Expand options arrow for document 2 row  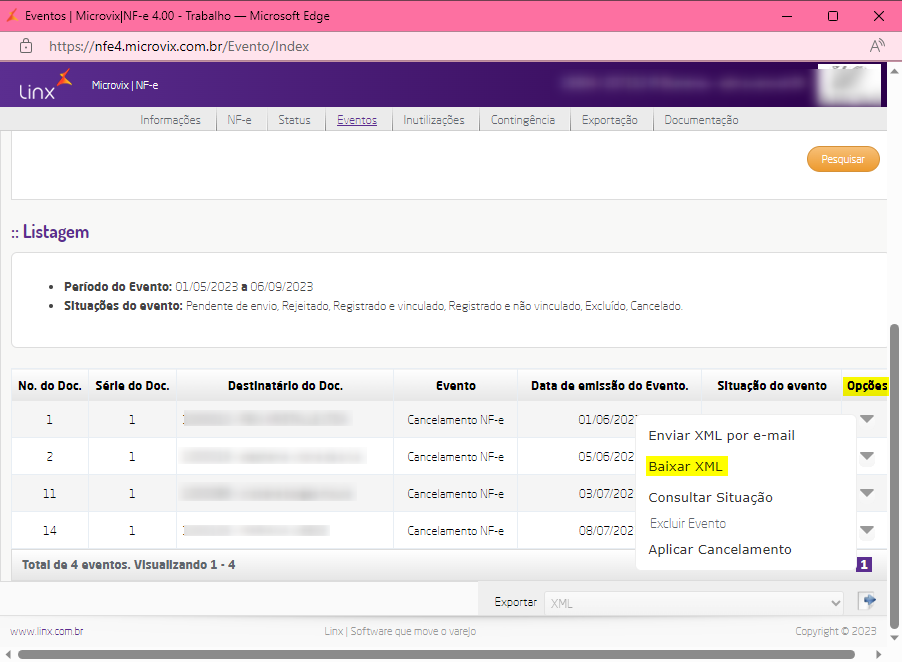[x=867, y=456]
